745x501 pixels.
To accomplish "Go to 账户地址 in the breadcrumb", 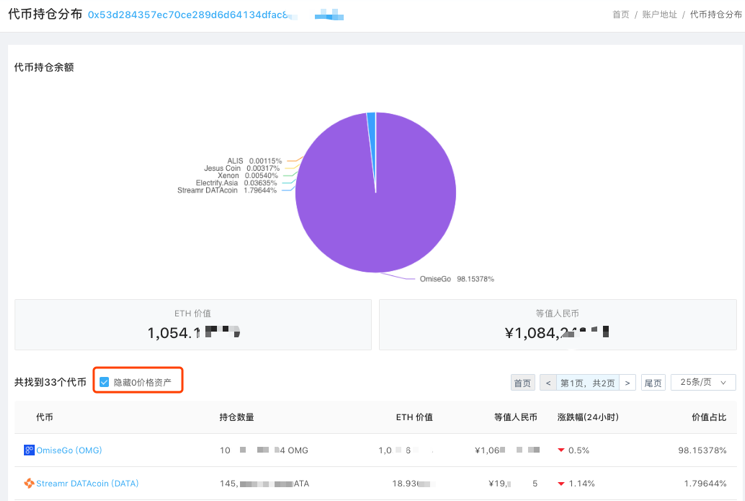I will point(659,15).
